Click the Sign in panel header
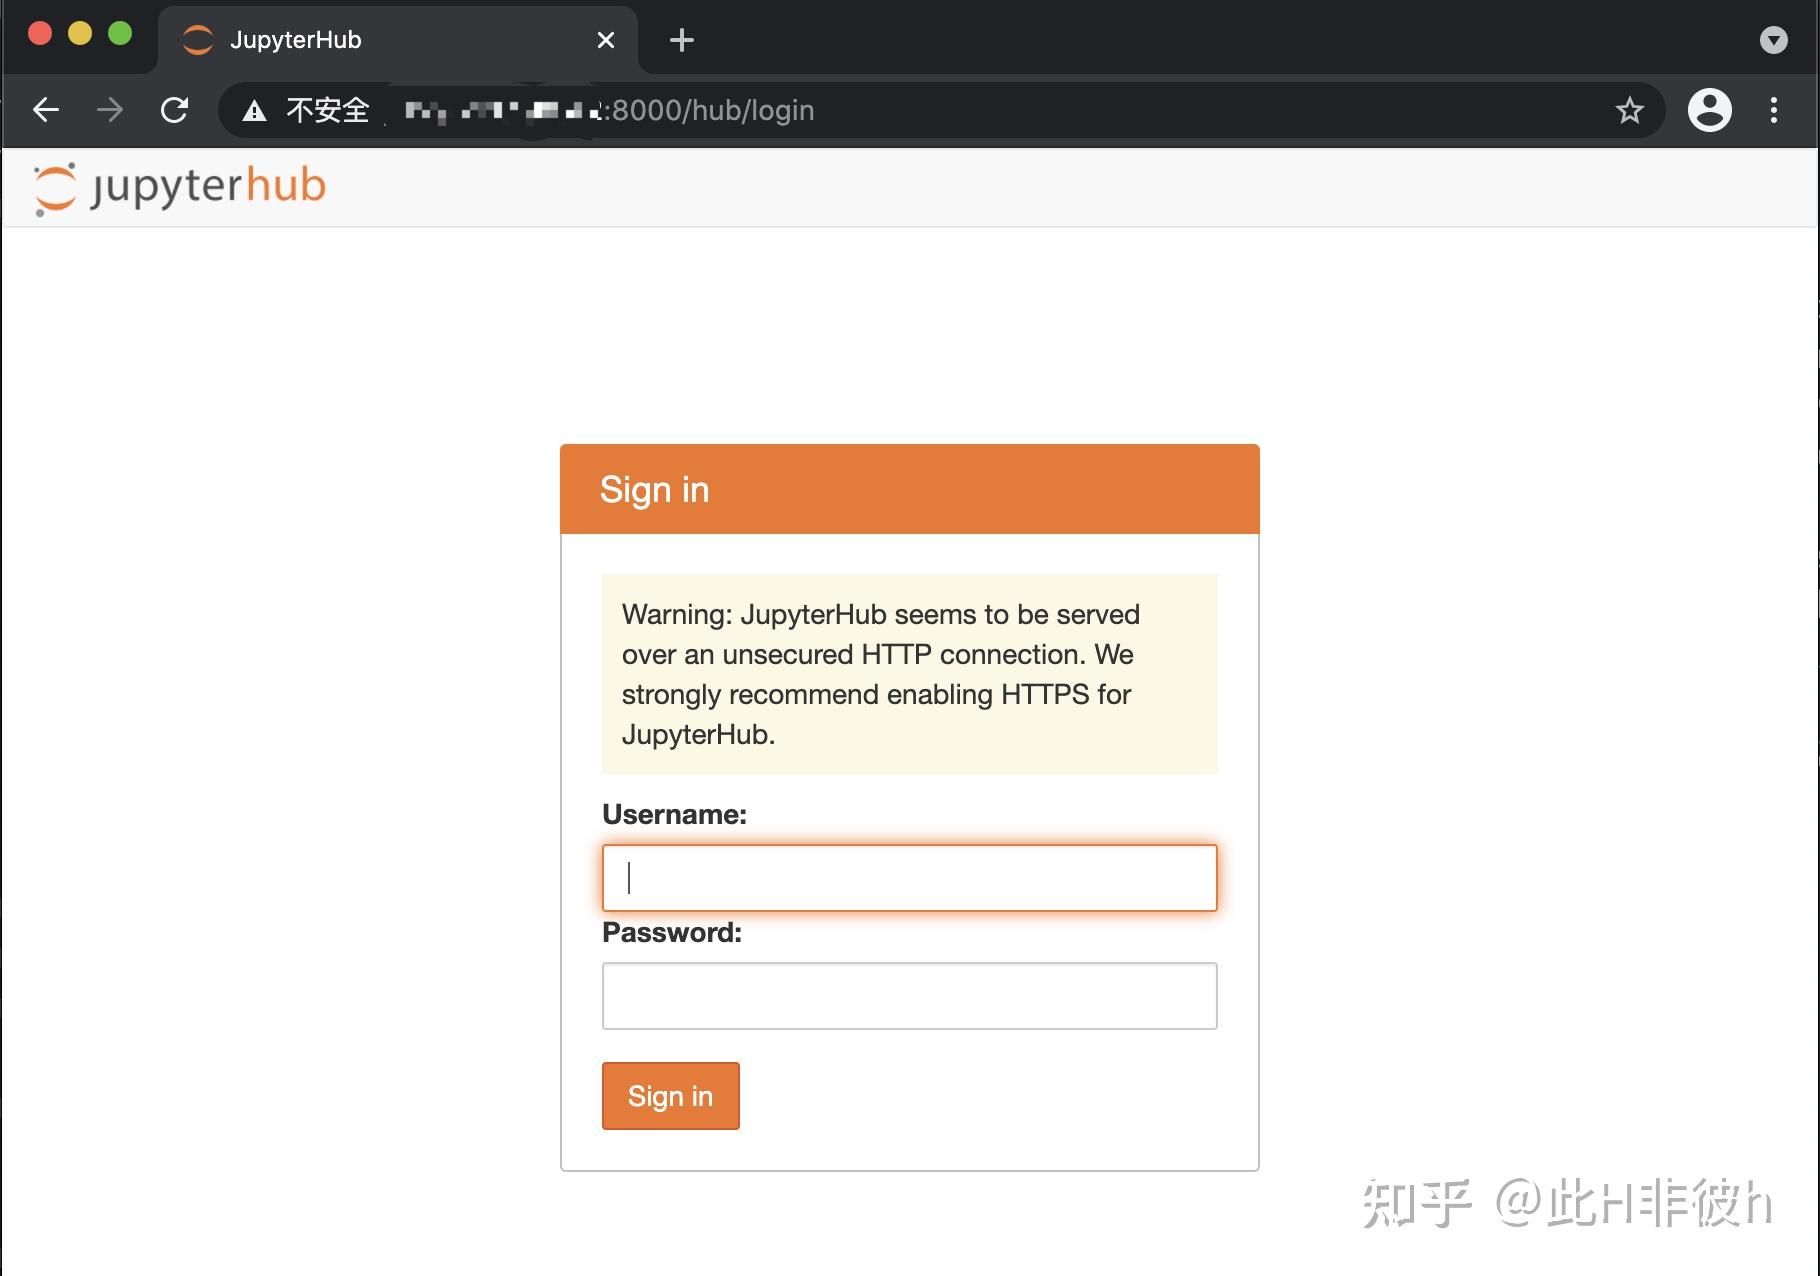The height and width of the screenshot is (1276, 1820). click(654, 489)
